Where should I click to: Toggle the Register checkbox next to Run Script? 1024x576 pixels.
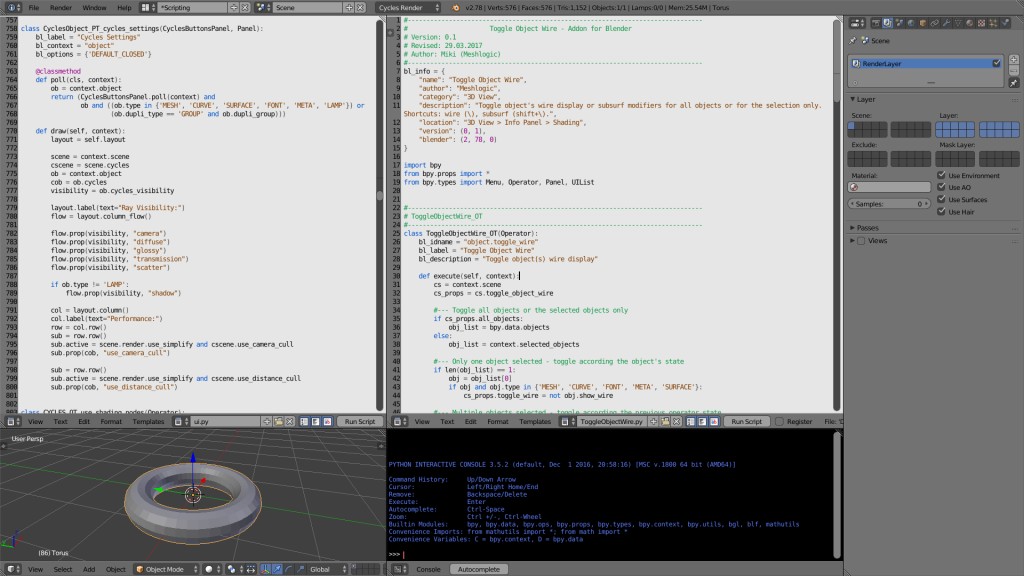(x=781, y=421)
